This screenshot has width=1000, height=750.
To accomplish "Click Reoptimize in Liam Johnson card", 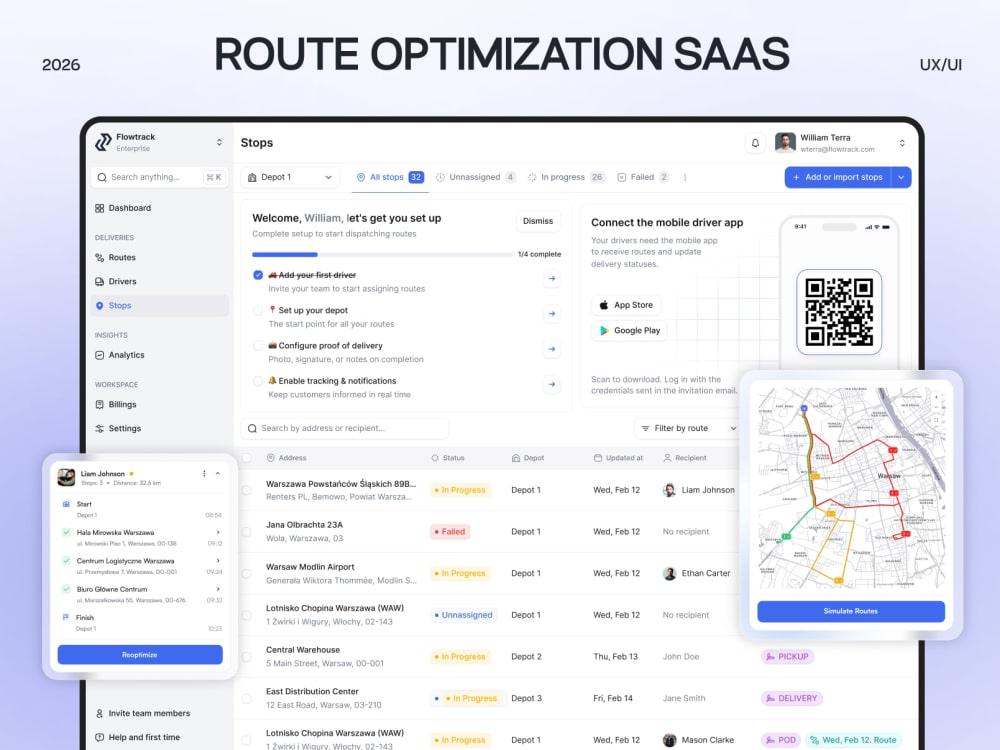I will [140, 655].
